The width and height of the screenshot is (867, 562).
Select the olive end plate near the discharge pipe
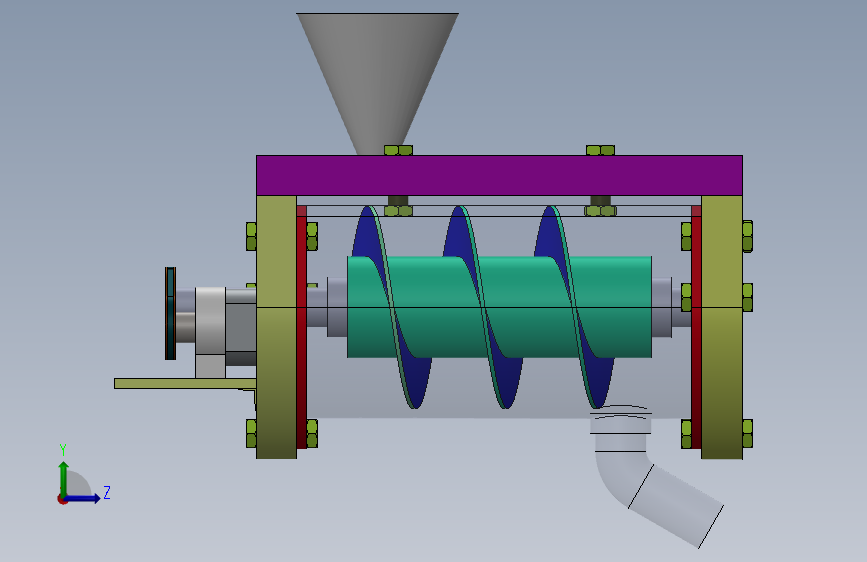(722, 327)
